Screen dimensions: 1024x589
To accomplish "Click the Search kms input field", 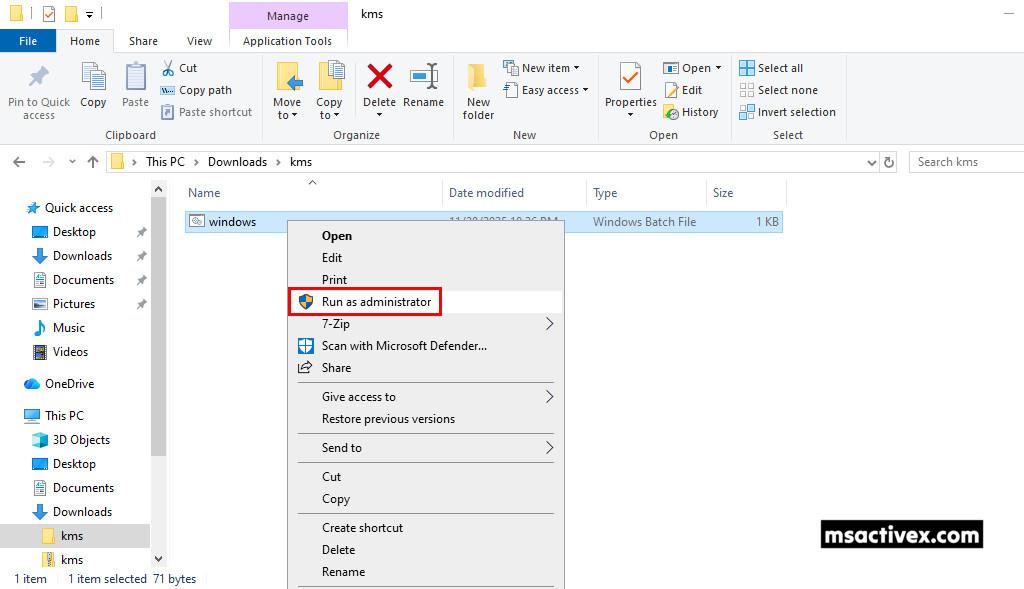I will [x=964, y=162].
